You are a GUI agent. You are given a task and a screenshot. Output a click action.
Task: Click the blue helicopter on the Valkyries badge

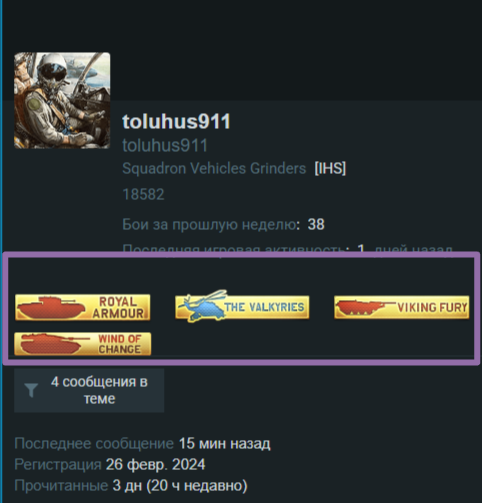click(203, 306)
